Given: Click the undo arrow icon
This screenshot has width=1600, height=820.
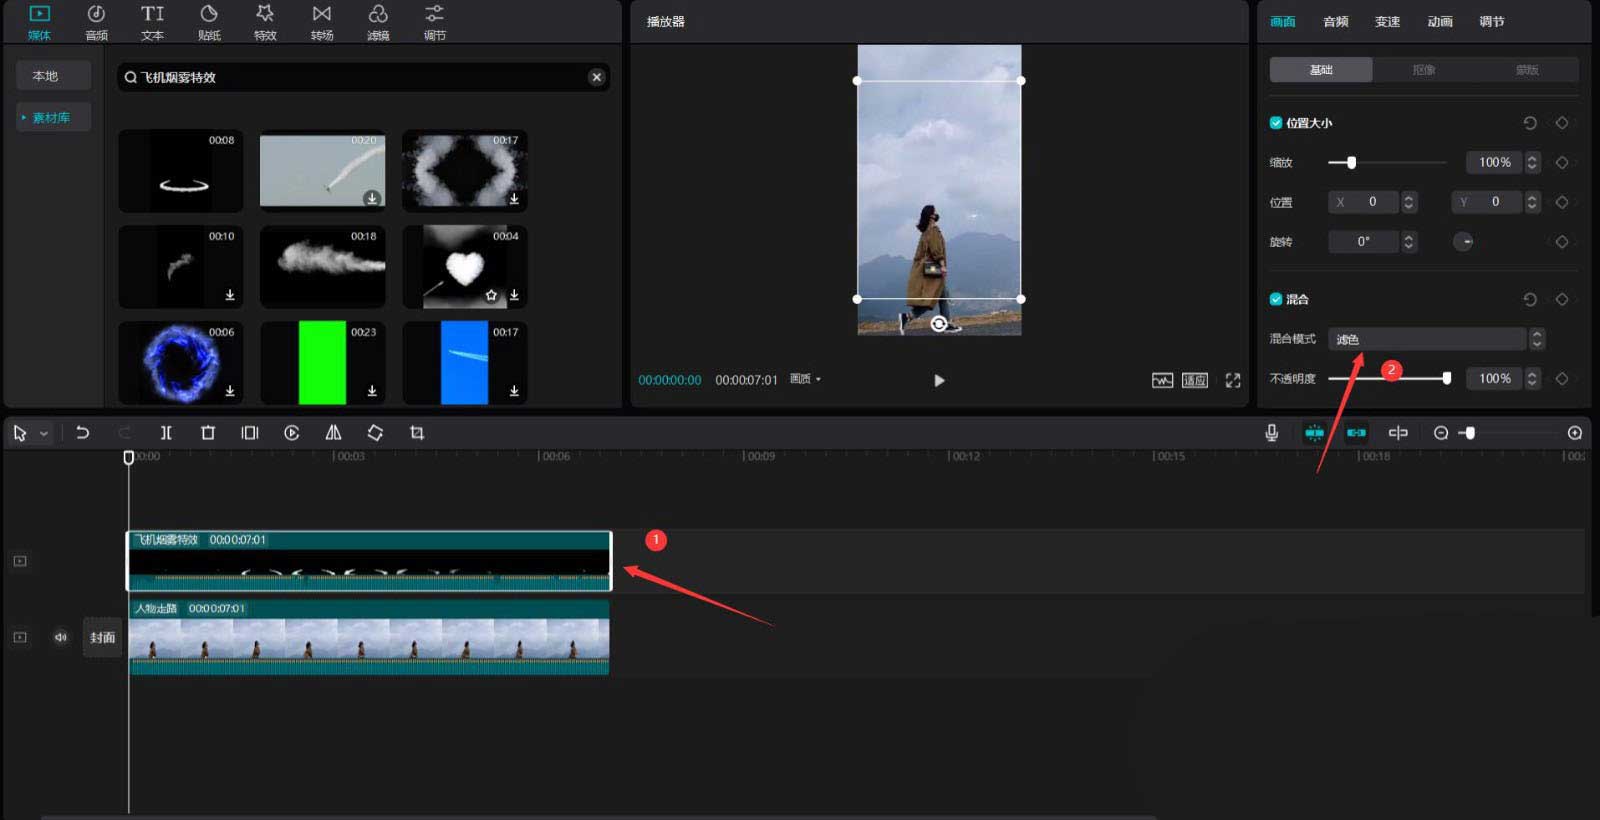Looking at the screenshot, I should click(83, 433).
